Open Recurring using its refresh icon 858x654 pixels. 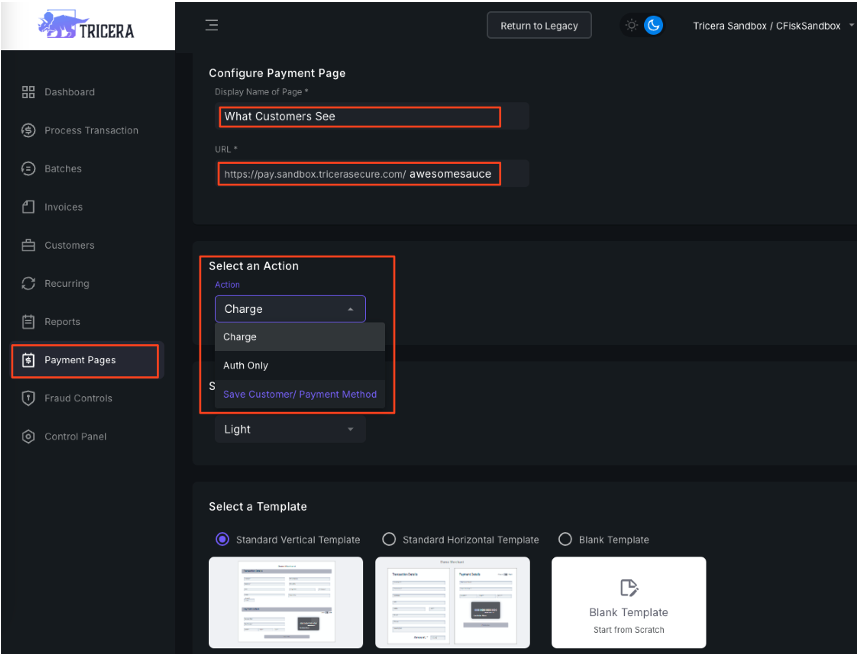(28, 284)
